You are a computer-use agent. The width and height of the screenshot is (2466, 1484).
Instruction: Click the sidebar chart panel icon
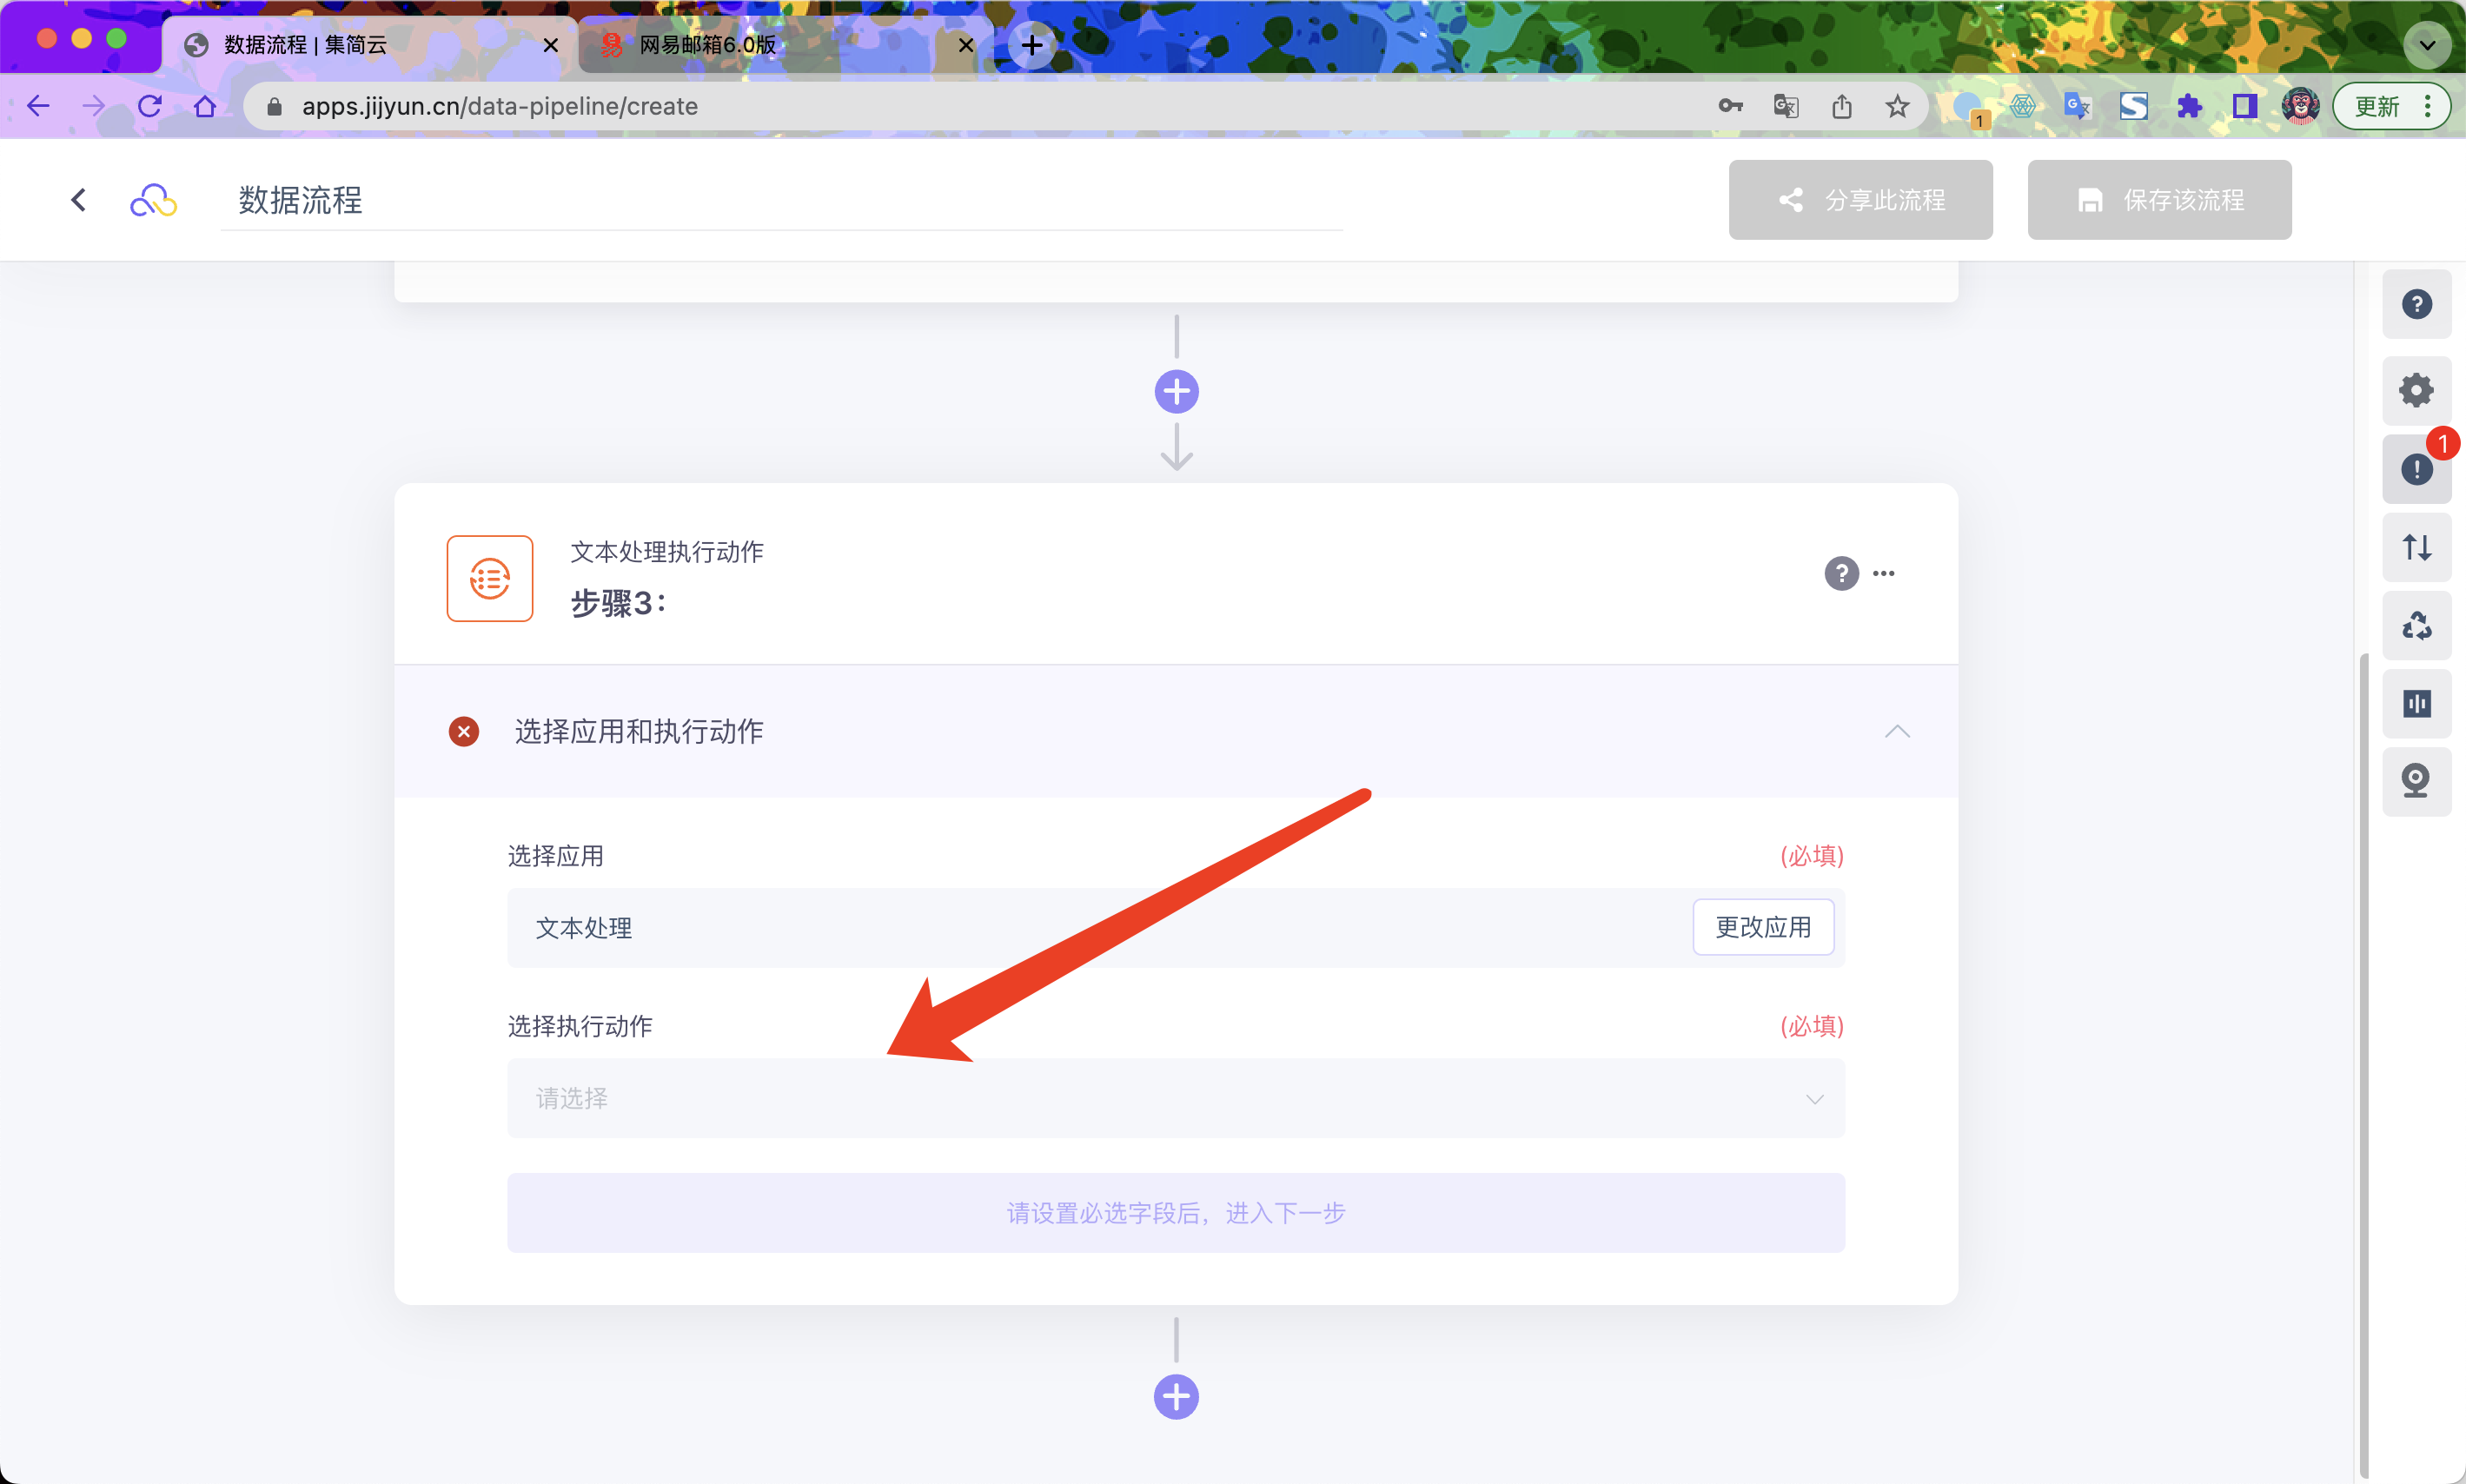click(2415, 704)
